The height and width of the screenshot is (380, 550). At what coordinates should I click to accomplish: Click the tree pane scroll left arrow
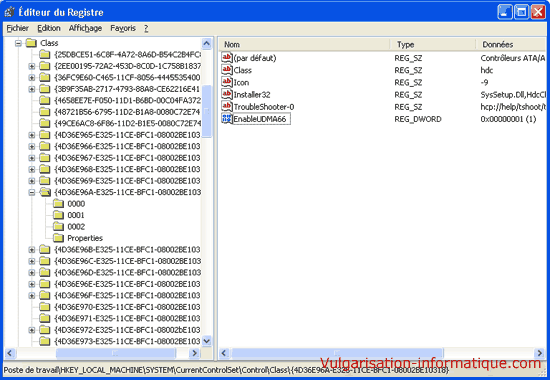pos(10,353)
